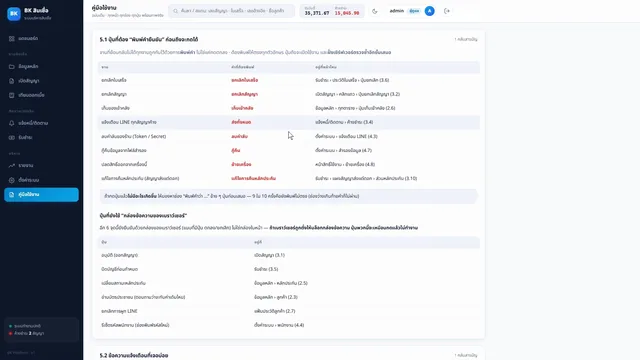Image resolution: width=640 pixels, height=360 pixels.
Task: Go back to contents from section 5.2
Action: click(466, 355)
